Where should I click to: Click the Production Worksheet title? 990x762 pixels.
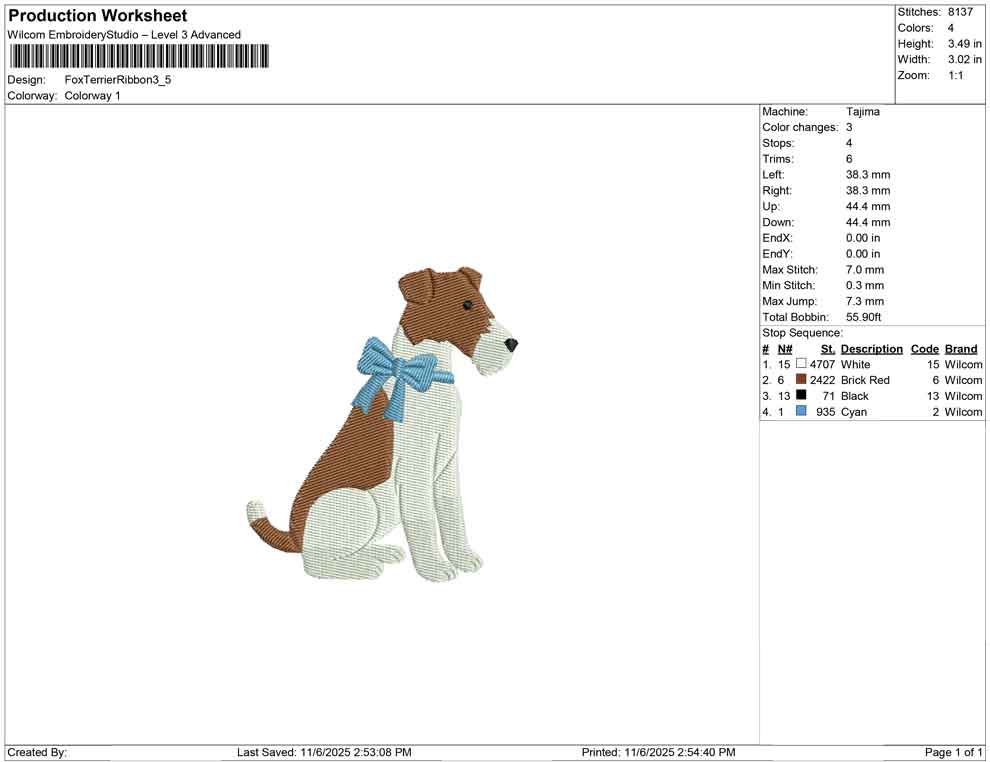pos(97,15)
